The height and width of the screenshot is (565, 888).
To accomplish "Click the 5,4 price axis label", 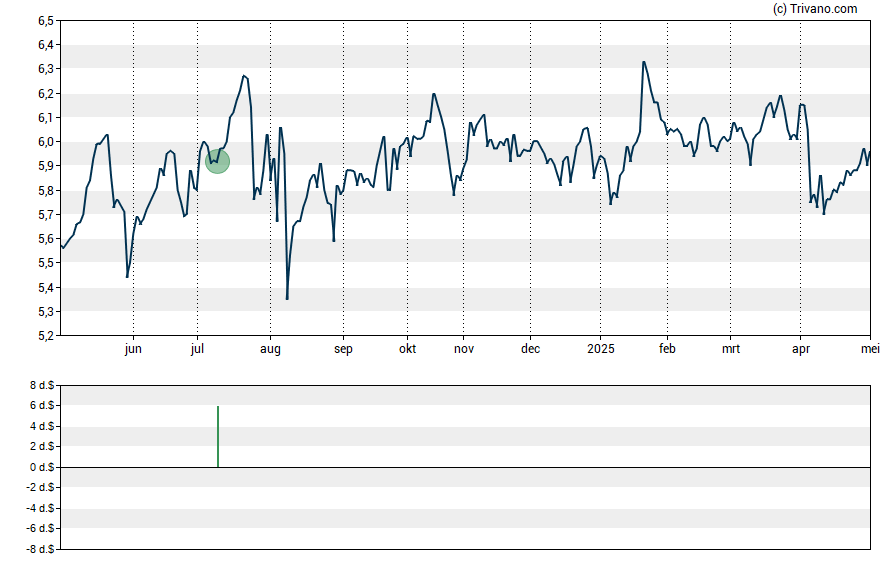I will pyautogui.click(x=46, y=288).
